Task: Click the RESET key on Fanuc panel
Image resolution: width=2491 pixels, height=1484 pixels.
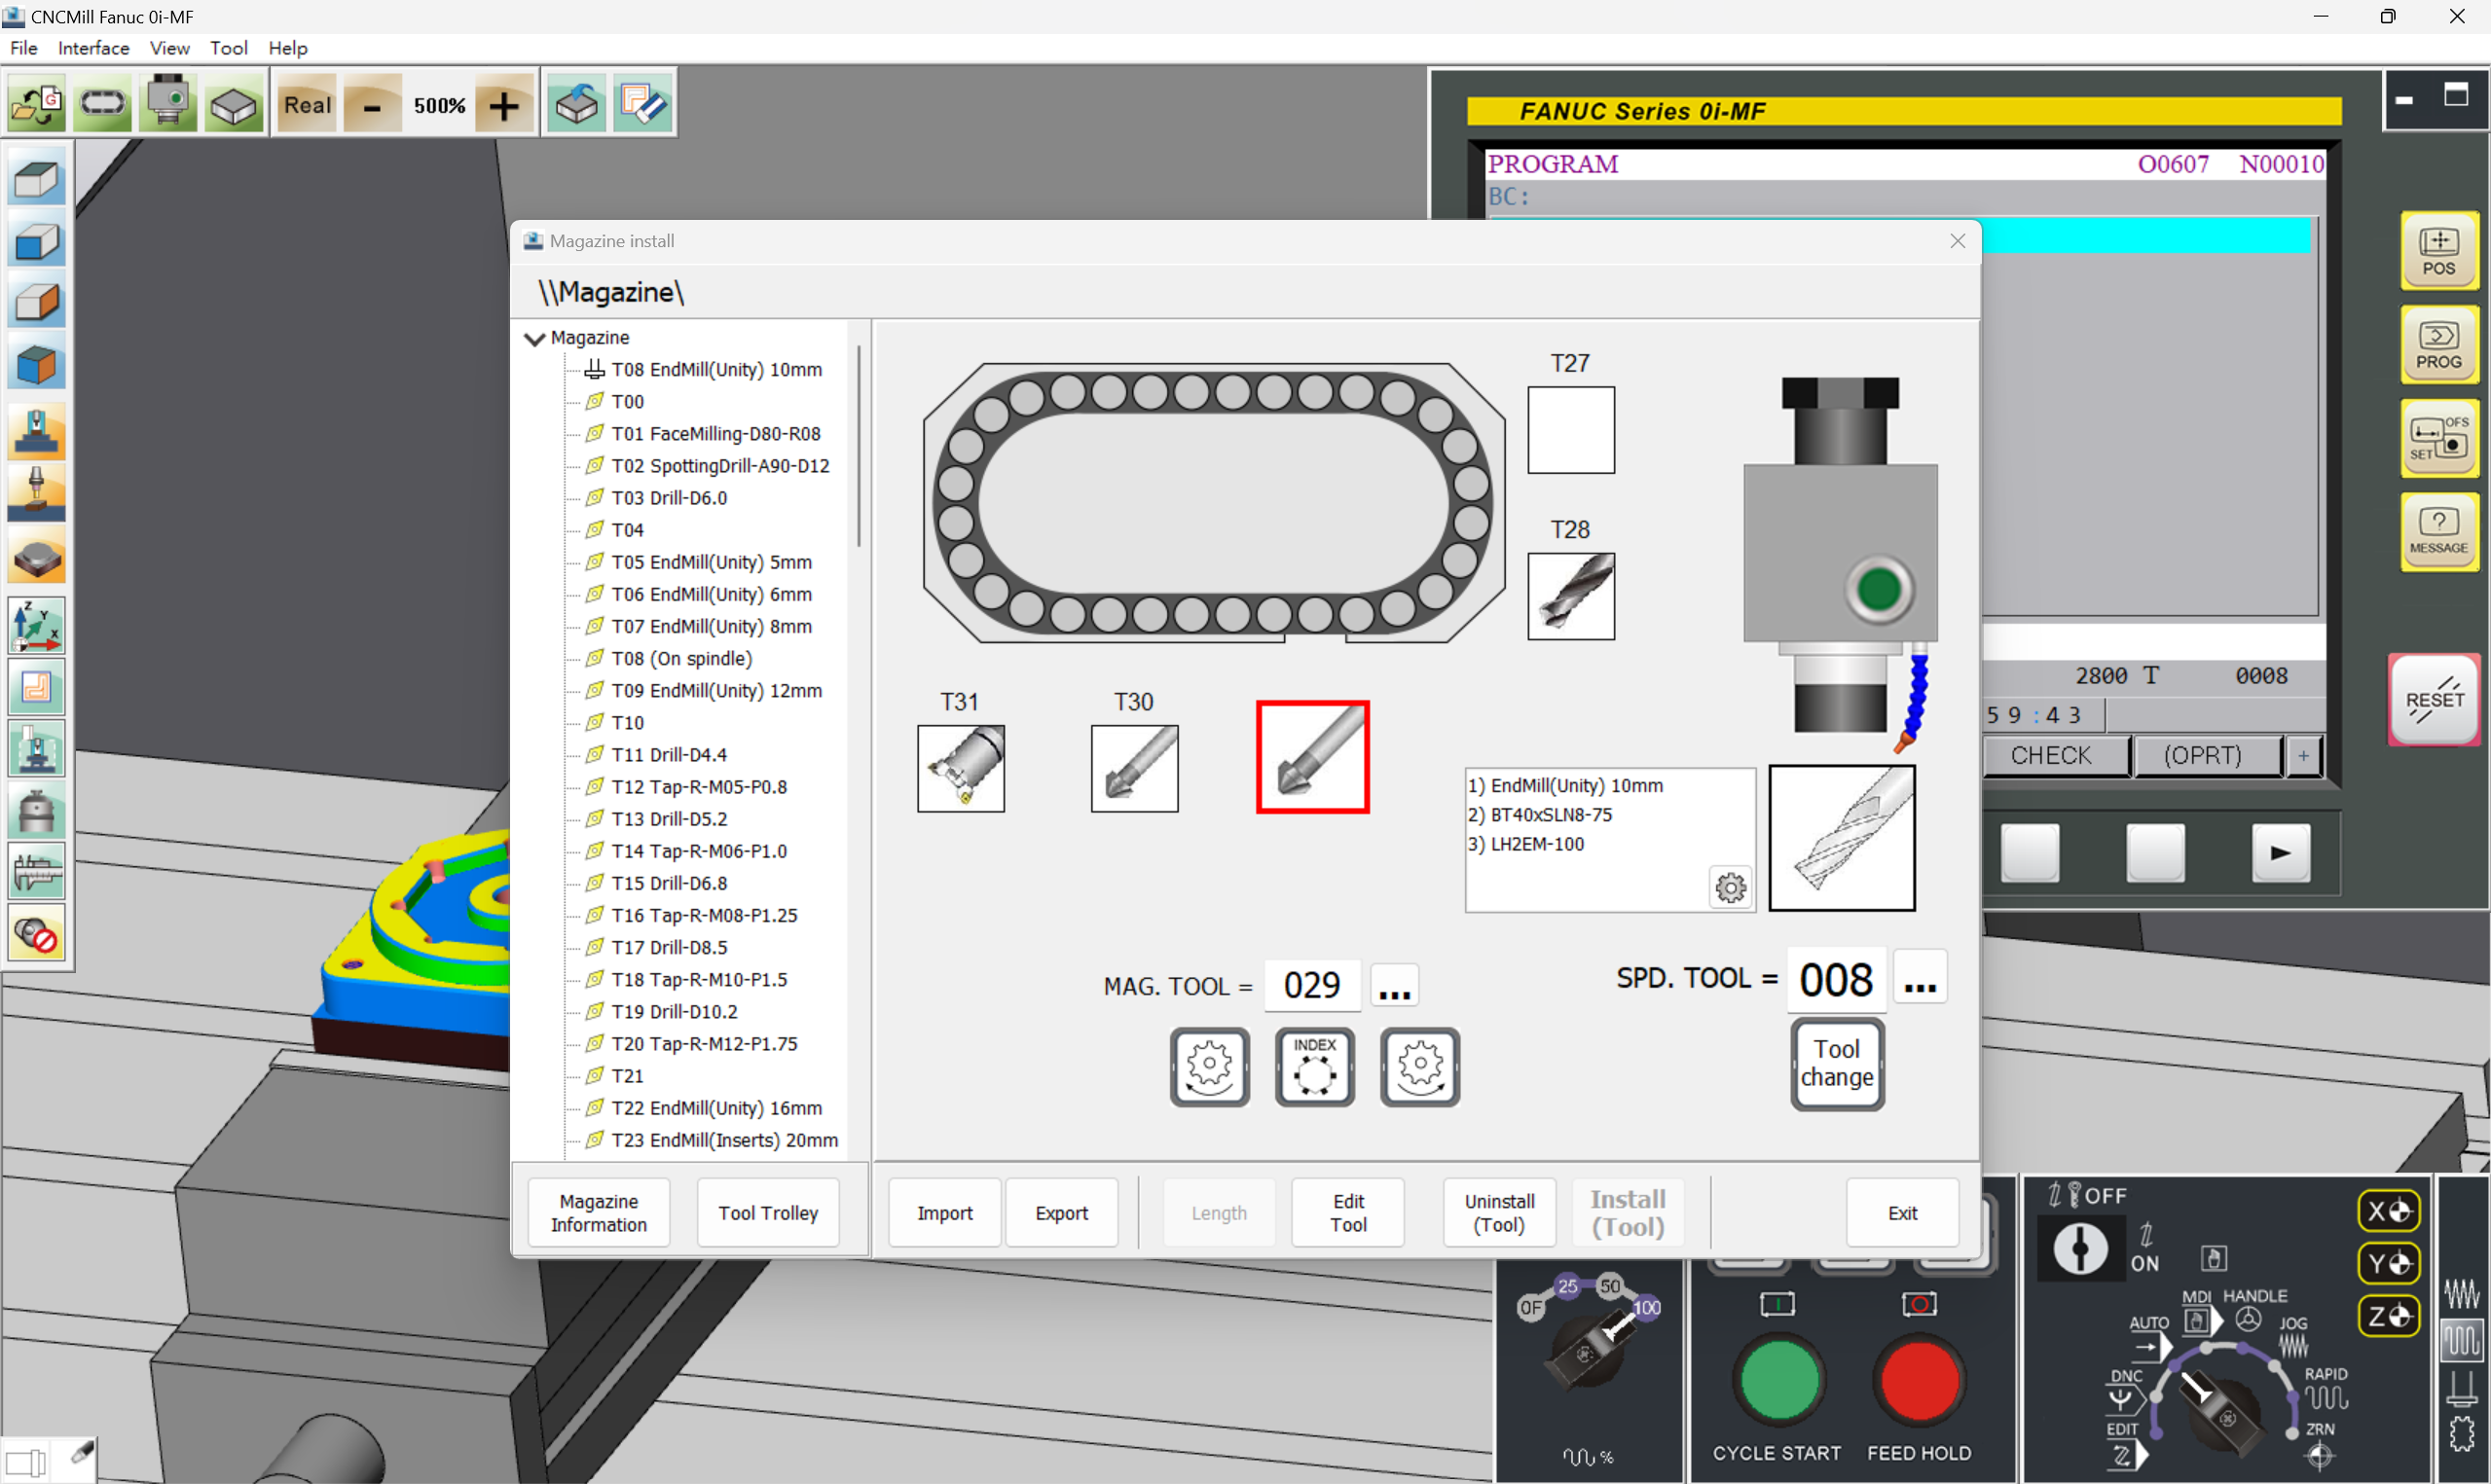Action: pos(2433,699)
